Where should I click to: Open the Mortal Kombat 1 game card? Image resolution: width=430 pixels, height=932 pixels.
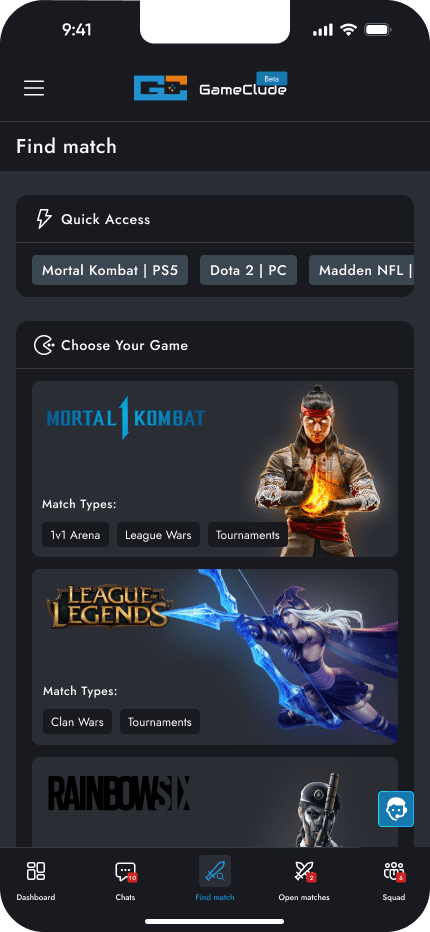[215, 469]
